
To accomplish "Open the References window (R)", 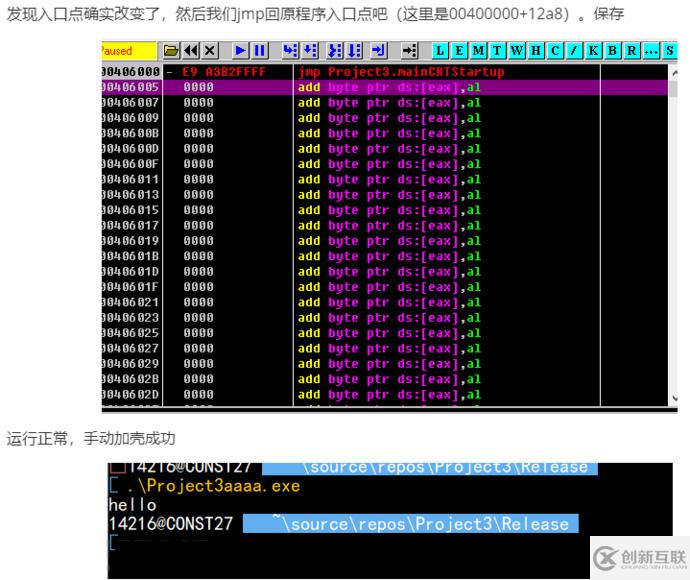I will pyautogui.click(x=631, y=51).
